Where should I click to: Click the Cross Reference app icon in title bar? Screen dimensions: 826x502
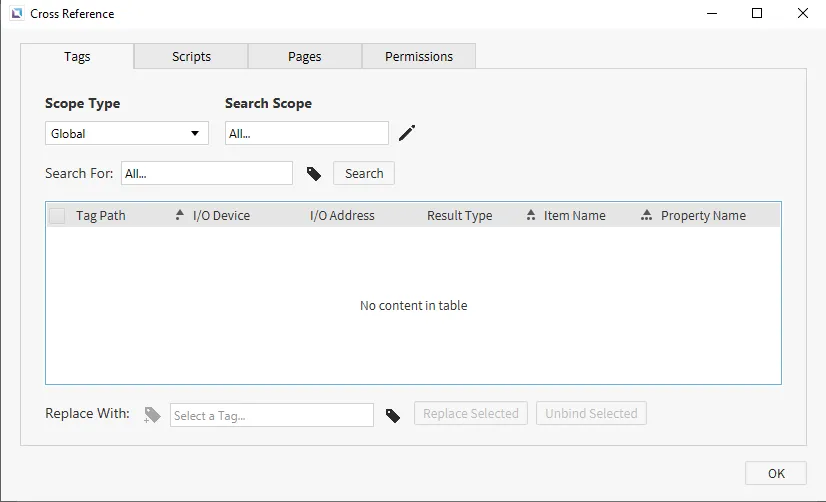(16, 14)
